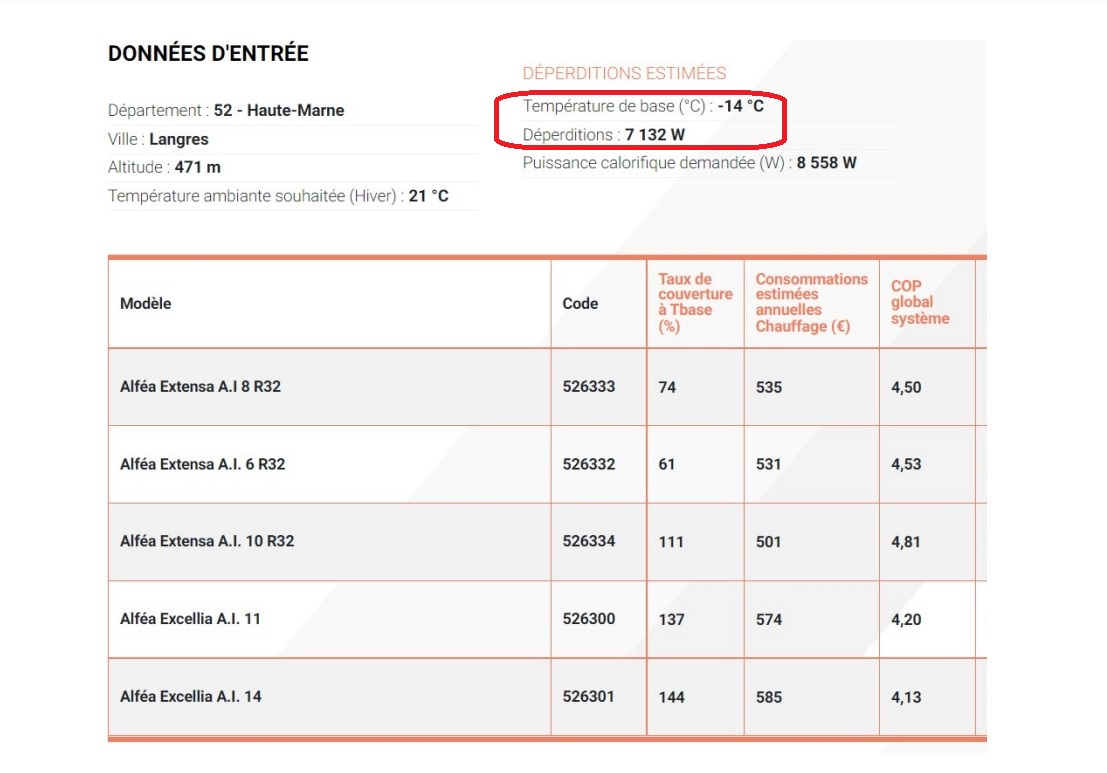This screenshot has height=773, width=1107.
Task: Click the Modèle column header
Action: [146, 304]
